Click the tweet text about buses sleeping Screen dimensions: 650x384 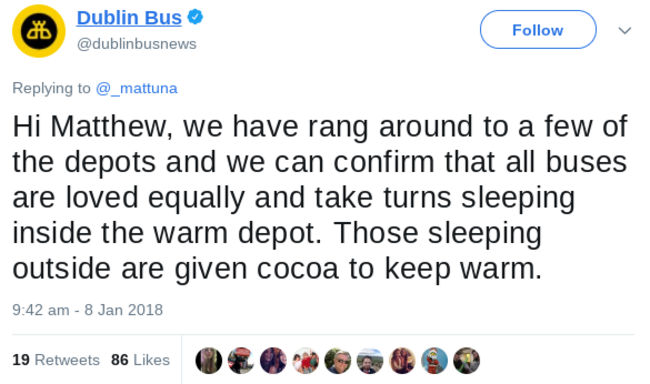click(320, 197)
